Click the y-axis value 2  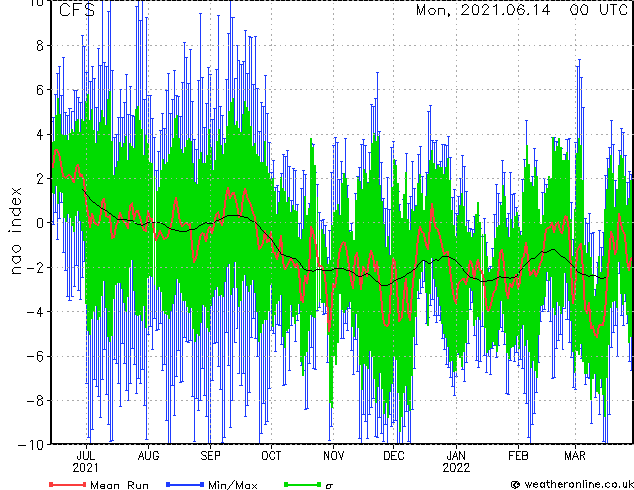40,179
